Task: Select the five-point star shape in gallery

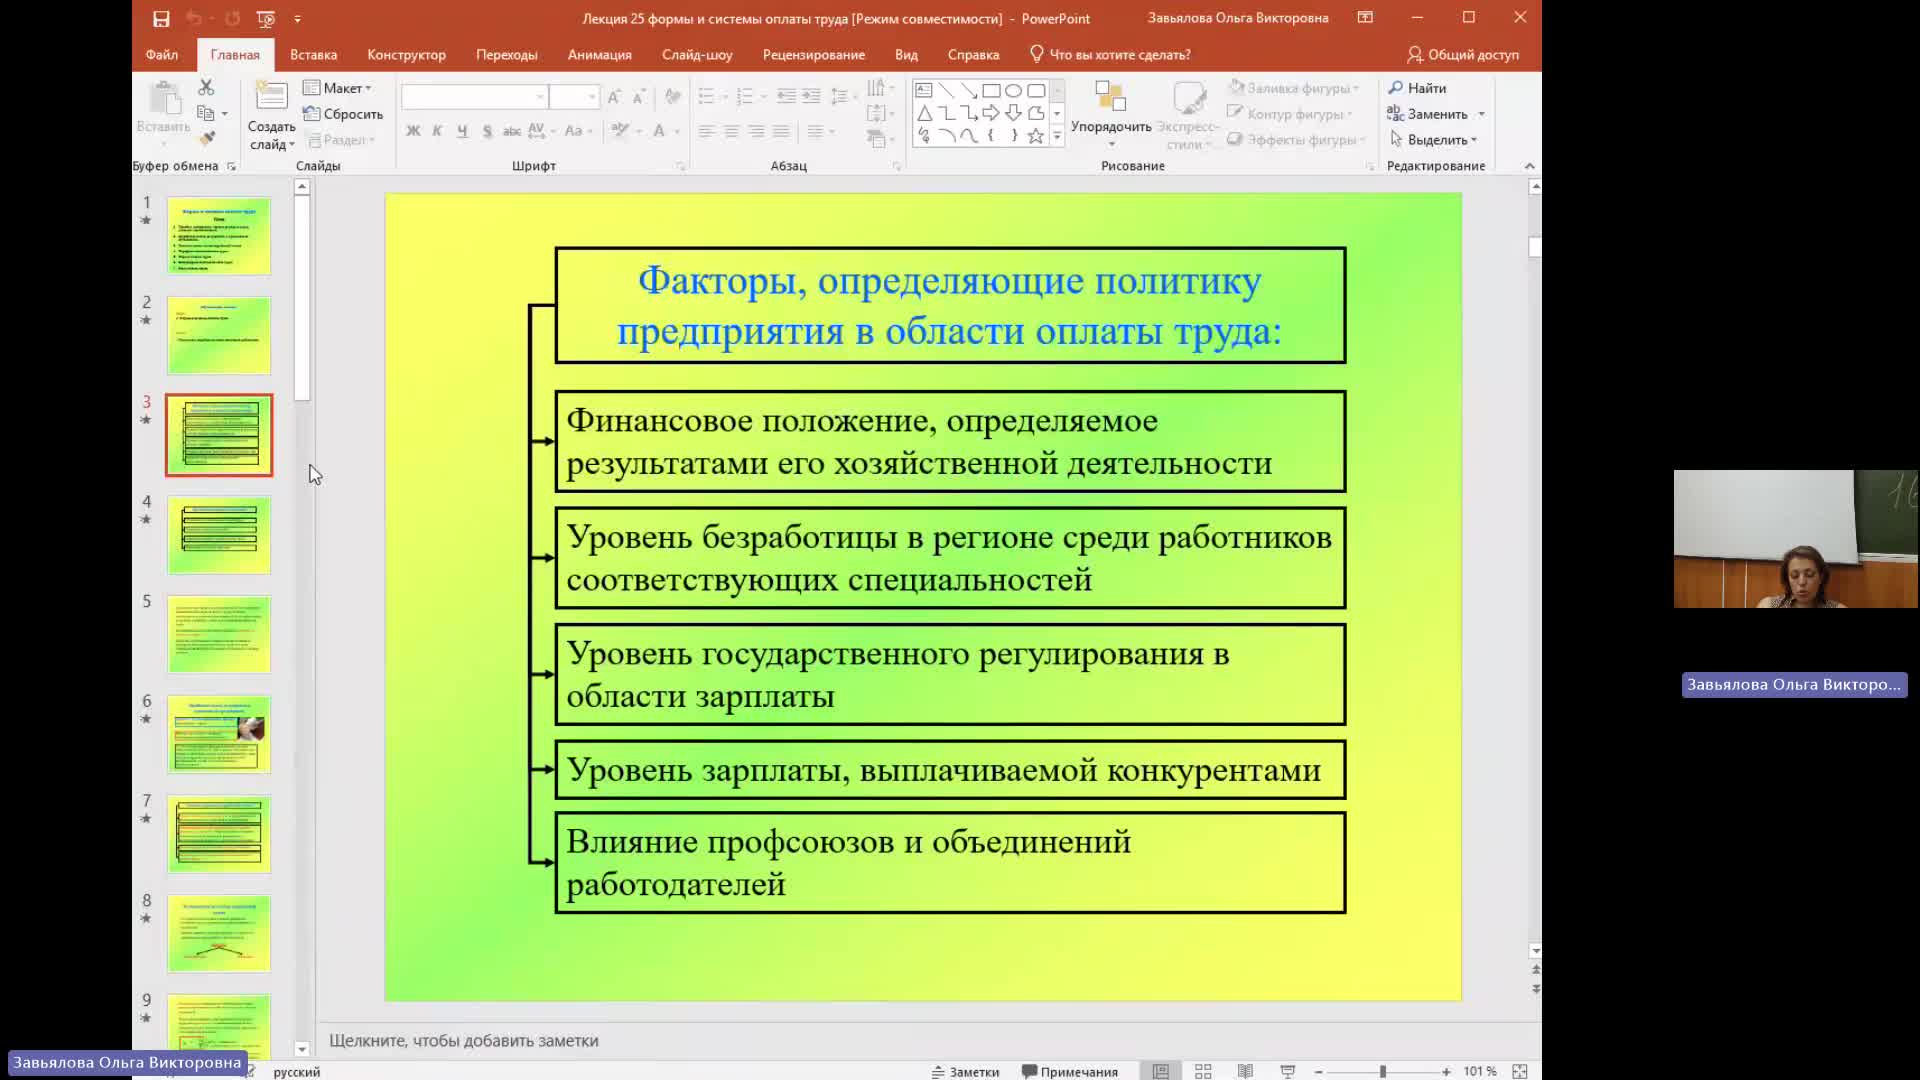Action: pos(1036,136)
